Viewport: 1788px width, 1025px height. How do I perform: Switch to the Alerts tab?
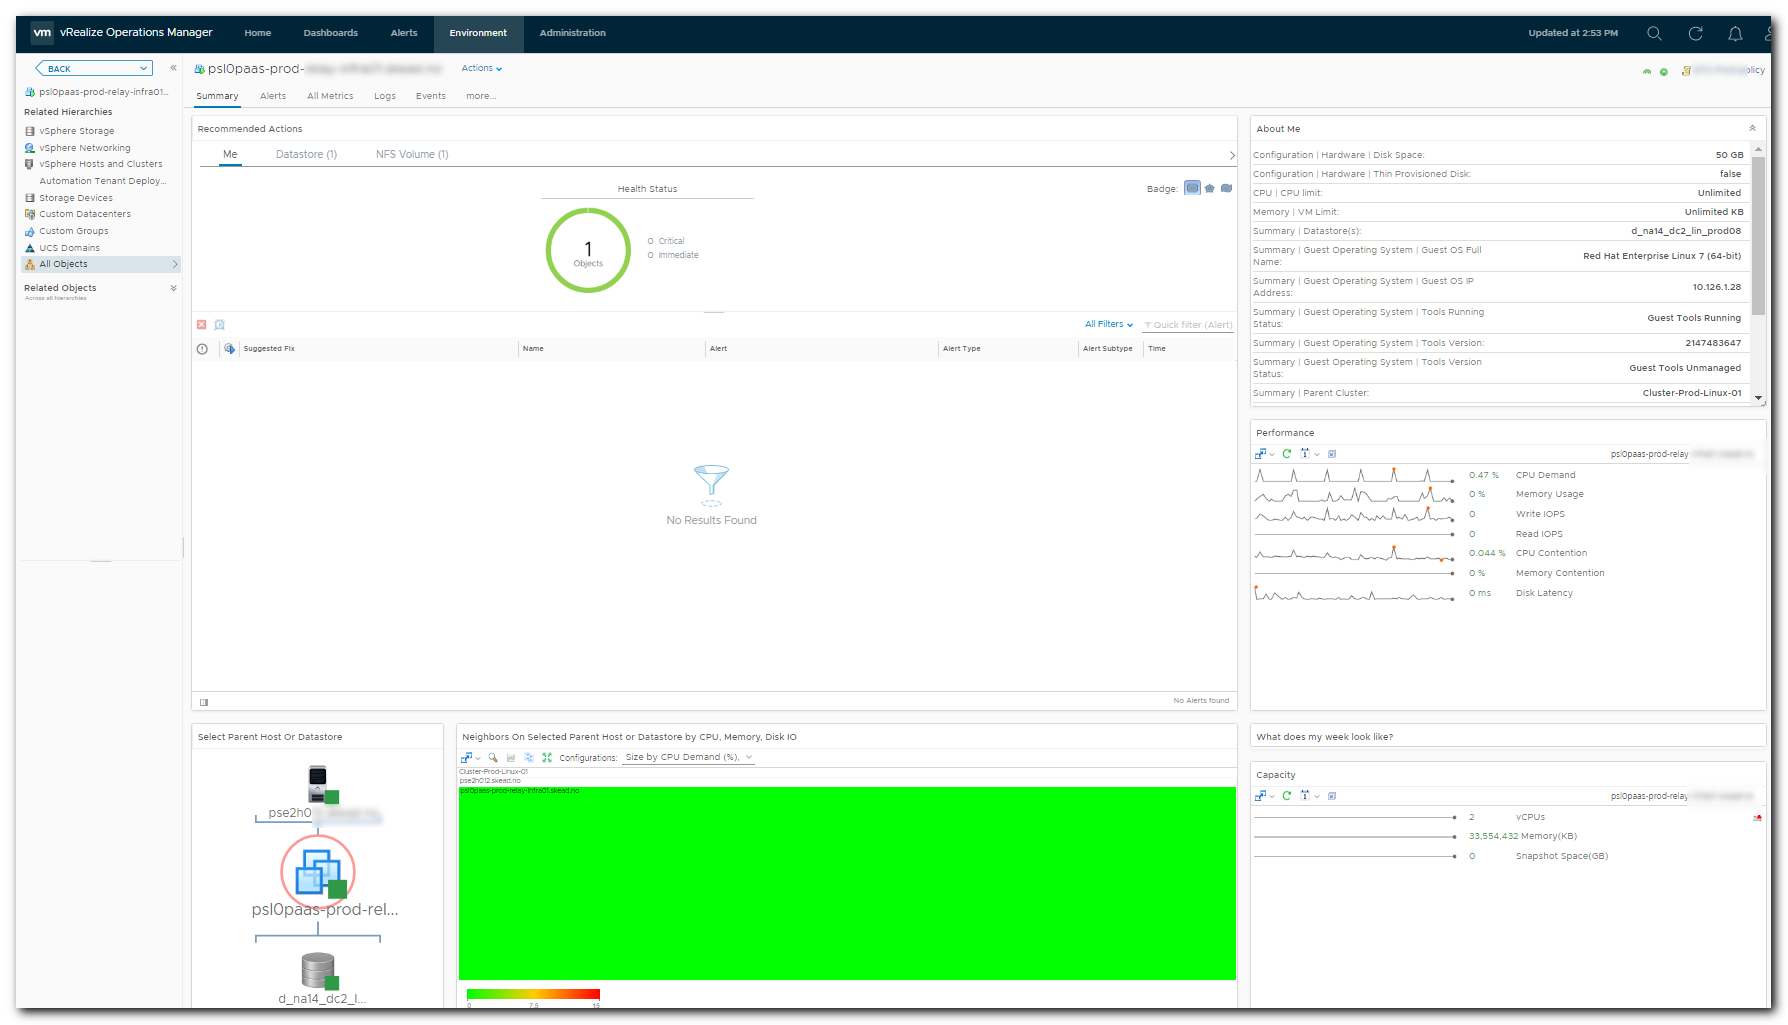pos(272,96)
